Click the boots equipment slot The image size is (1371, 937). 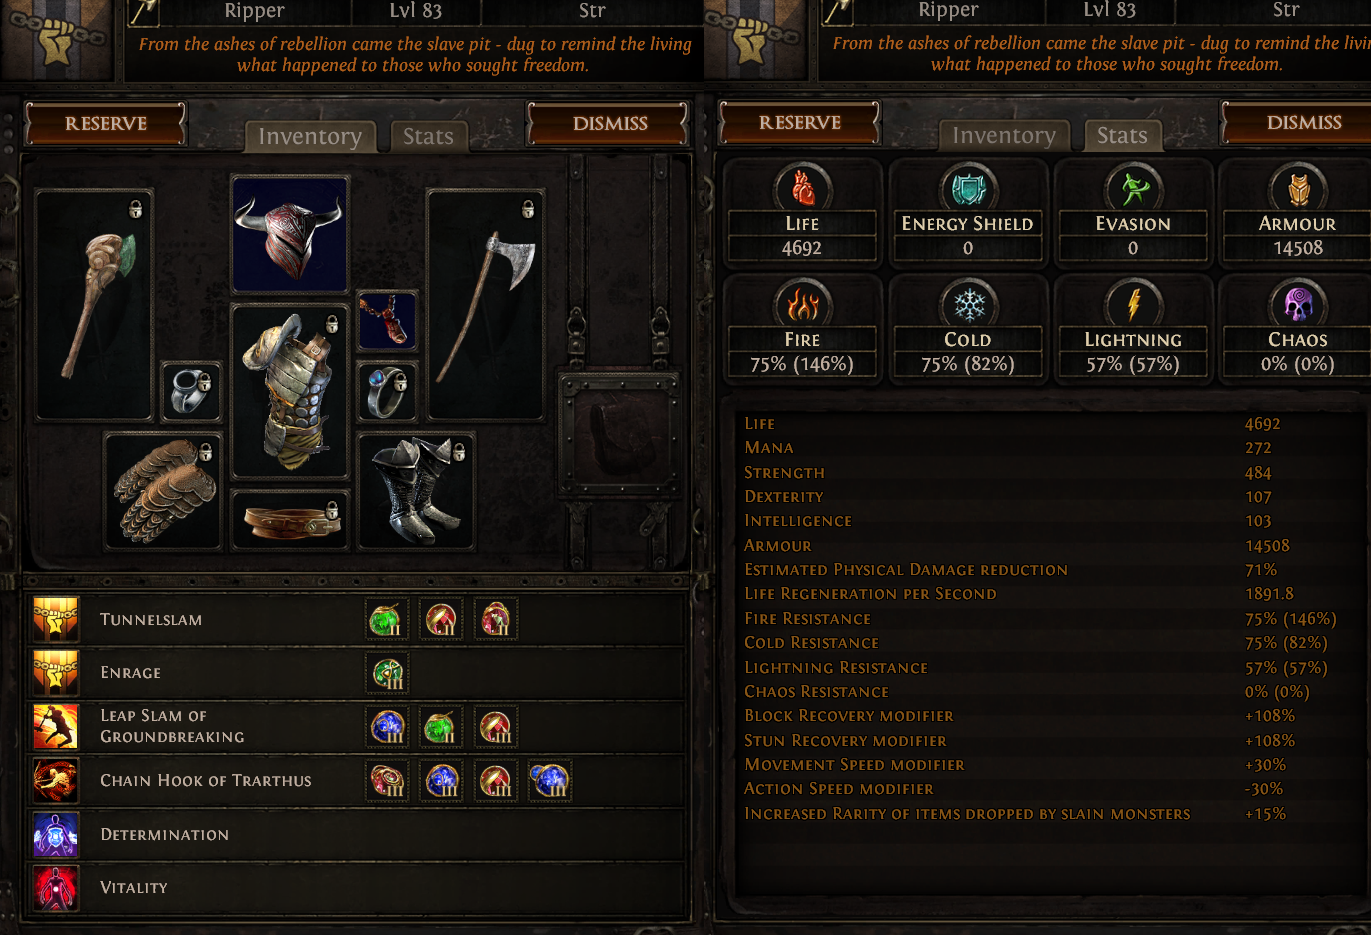[x=416, y=491]
